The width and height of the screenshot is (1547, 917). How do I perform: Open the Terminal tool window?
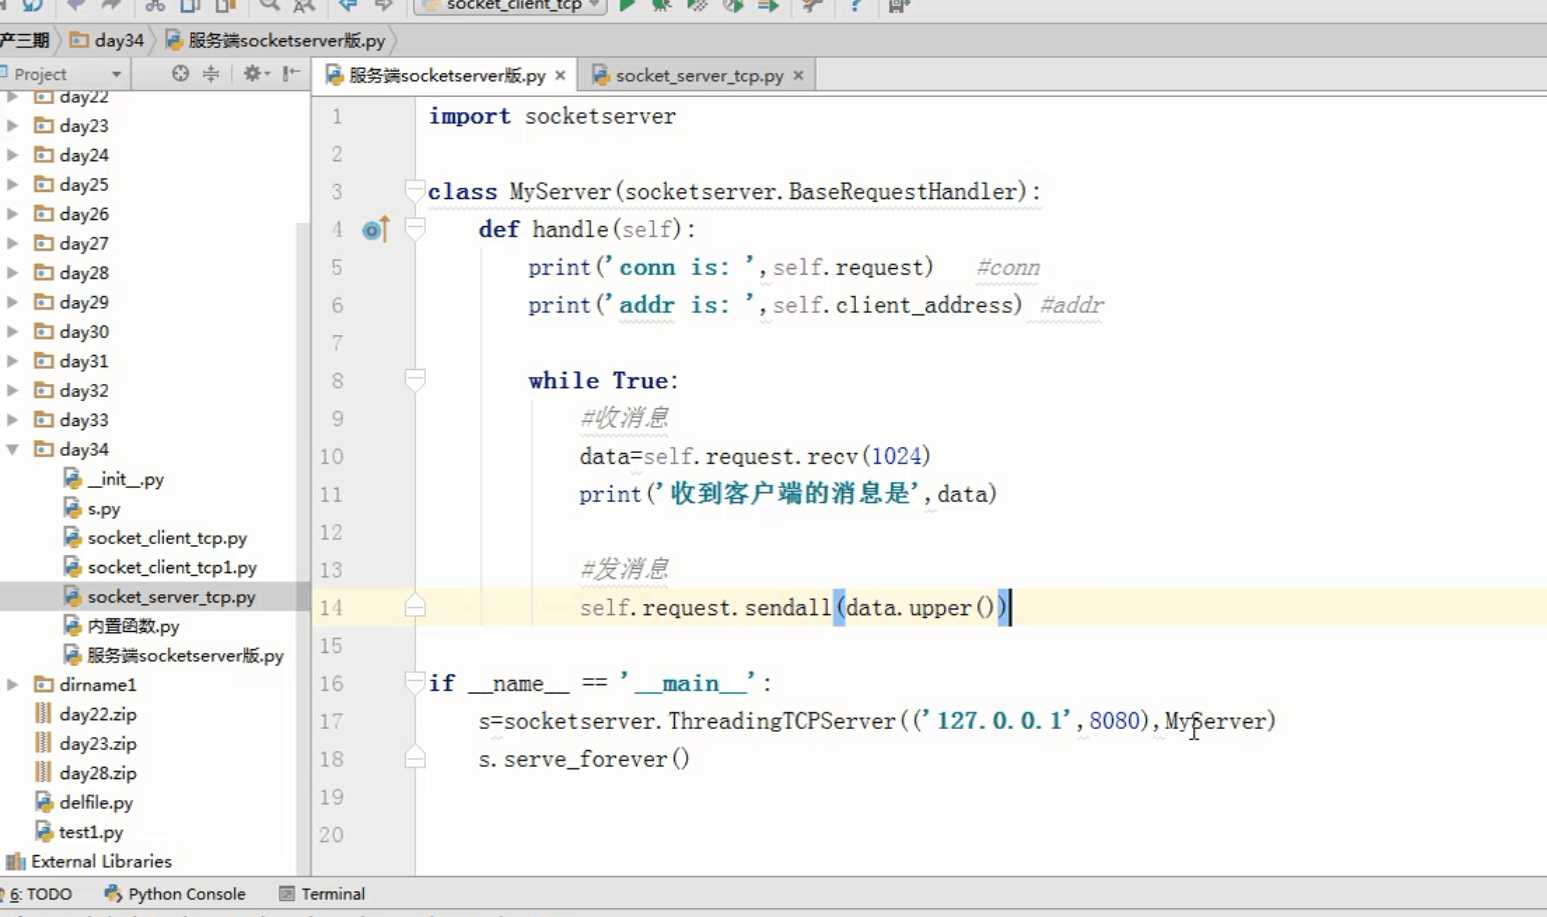322,893
